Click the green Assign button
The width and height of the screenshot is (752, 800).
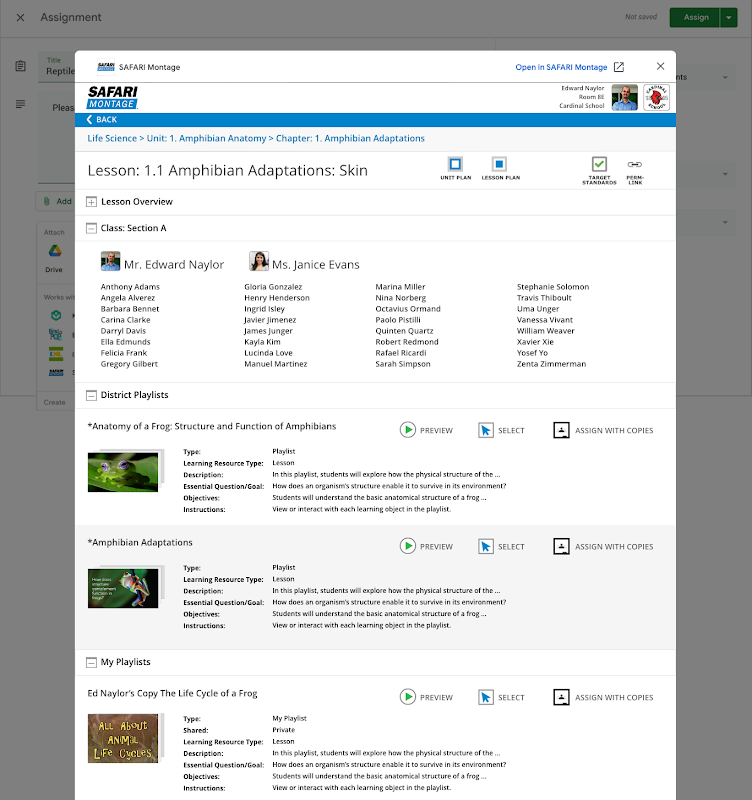pyautogui.click(x=696, y=17)
